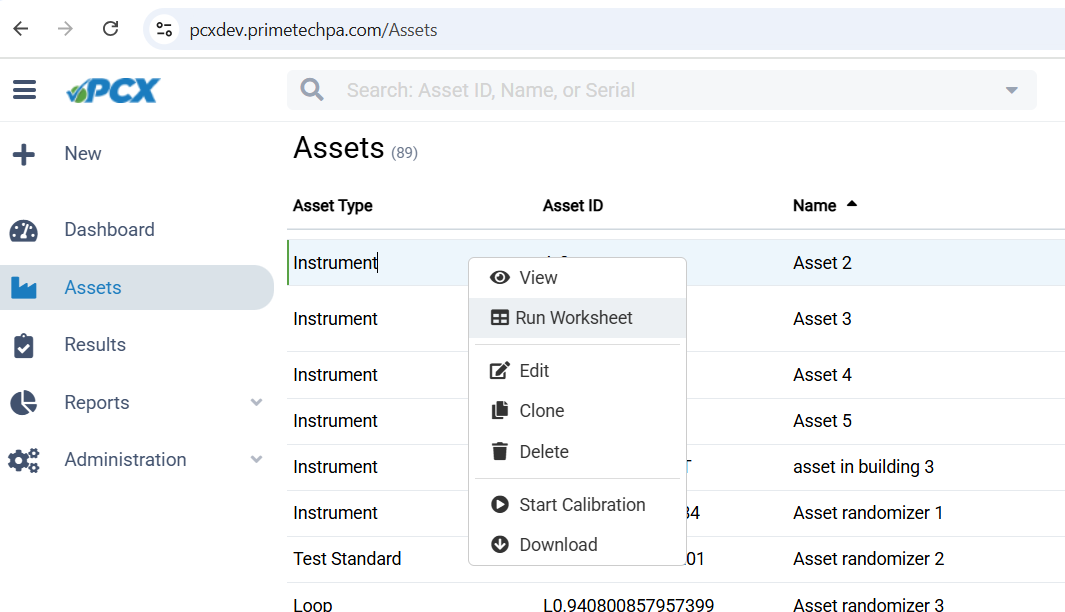
Task: Expand the Reports chevron
Action: [x=256, y=402]
